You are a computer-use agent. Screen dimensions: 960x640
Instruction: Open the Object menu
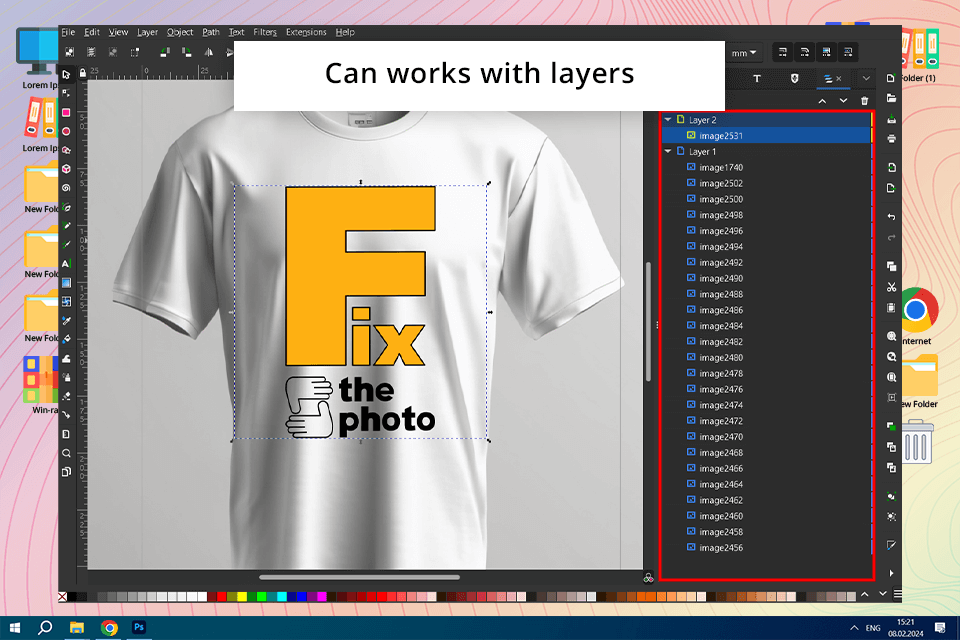pos(179,32)
